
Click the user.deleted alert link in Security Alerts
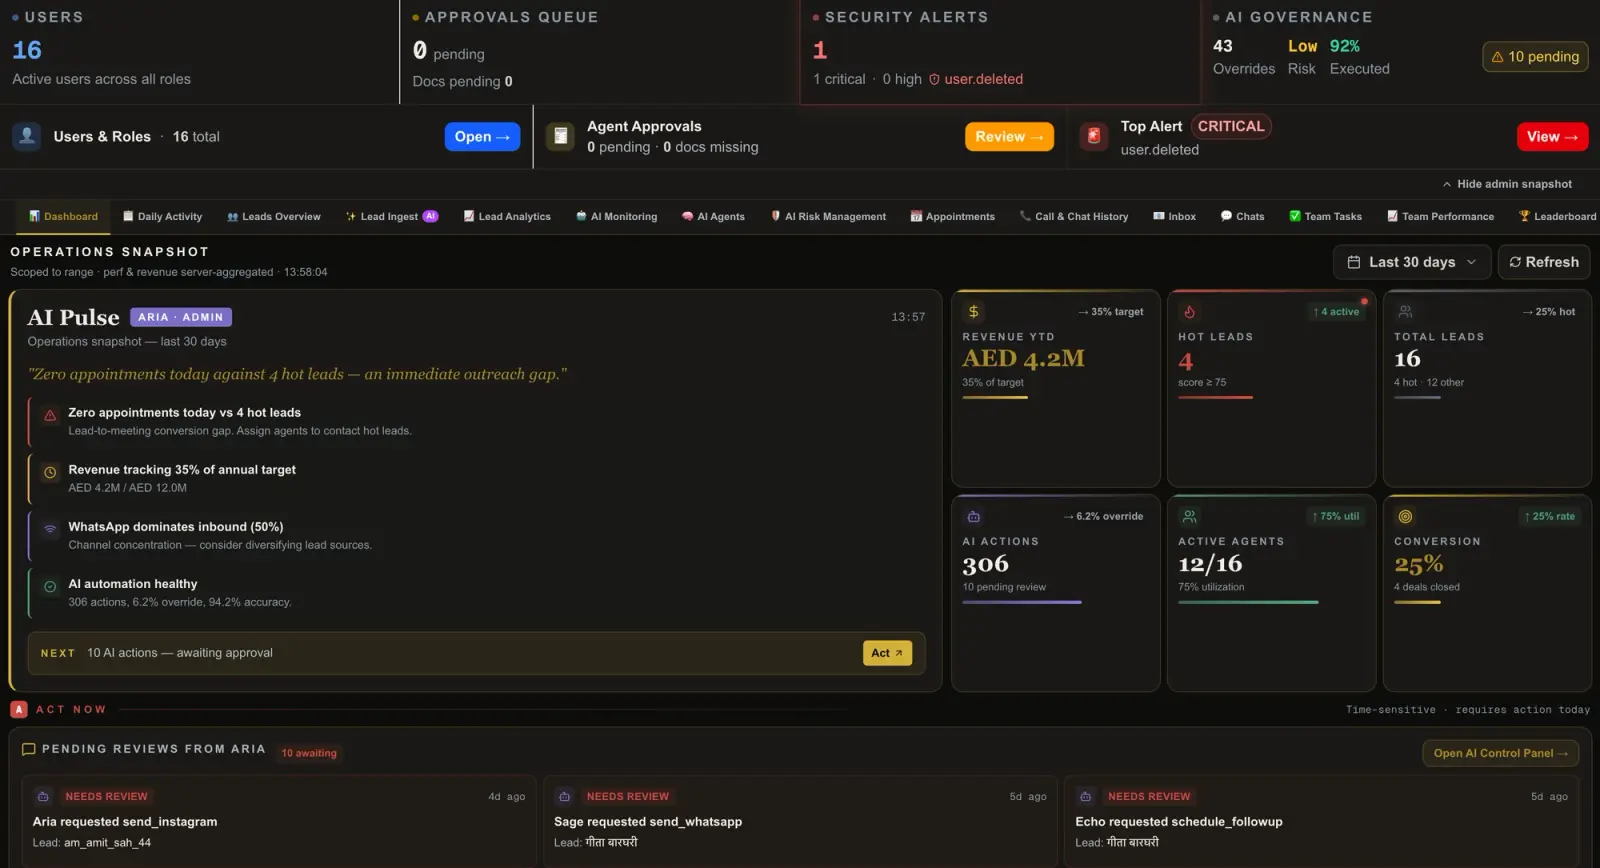pos(984,79)
